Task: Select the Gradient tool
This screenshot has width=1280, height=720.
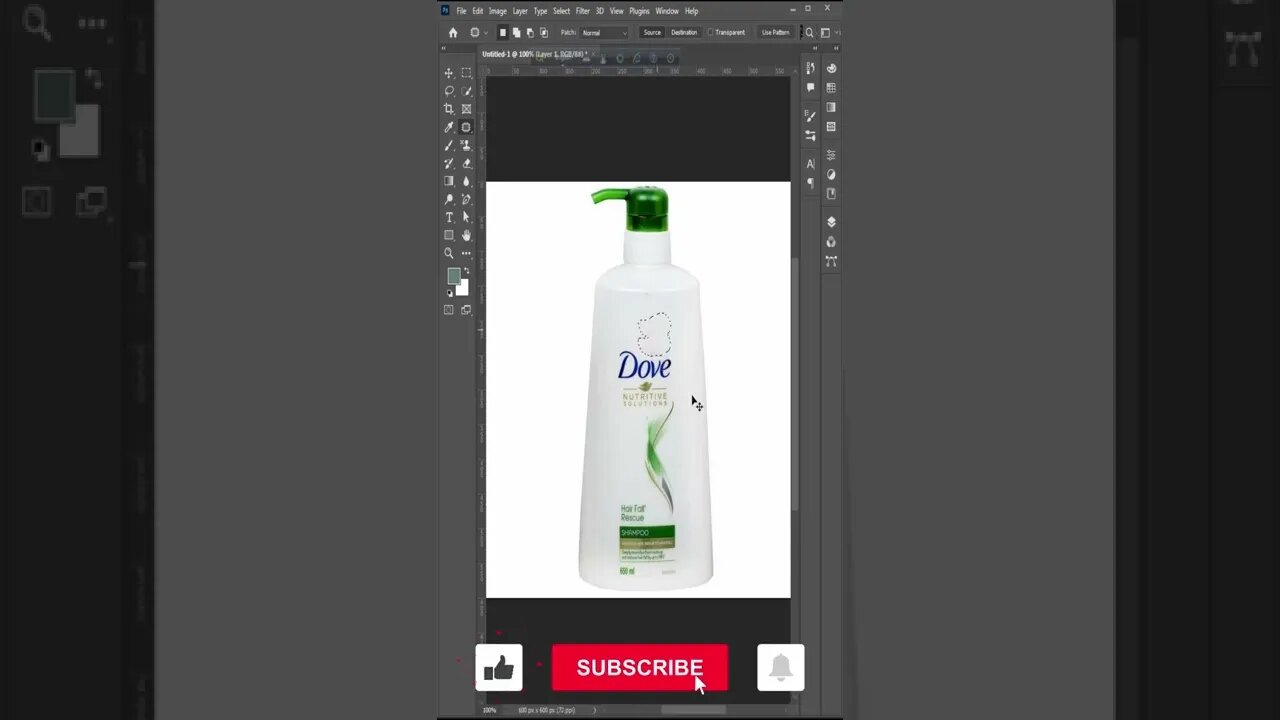Action: pyautogui.click(x=449, y=181)
